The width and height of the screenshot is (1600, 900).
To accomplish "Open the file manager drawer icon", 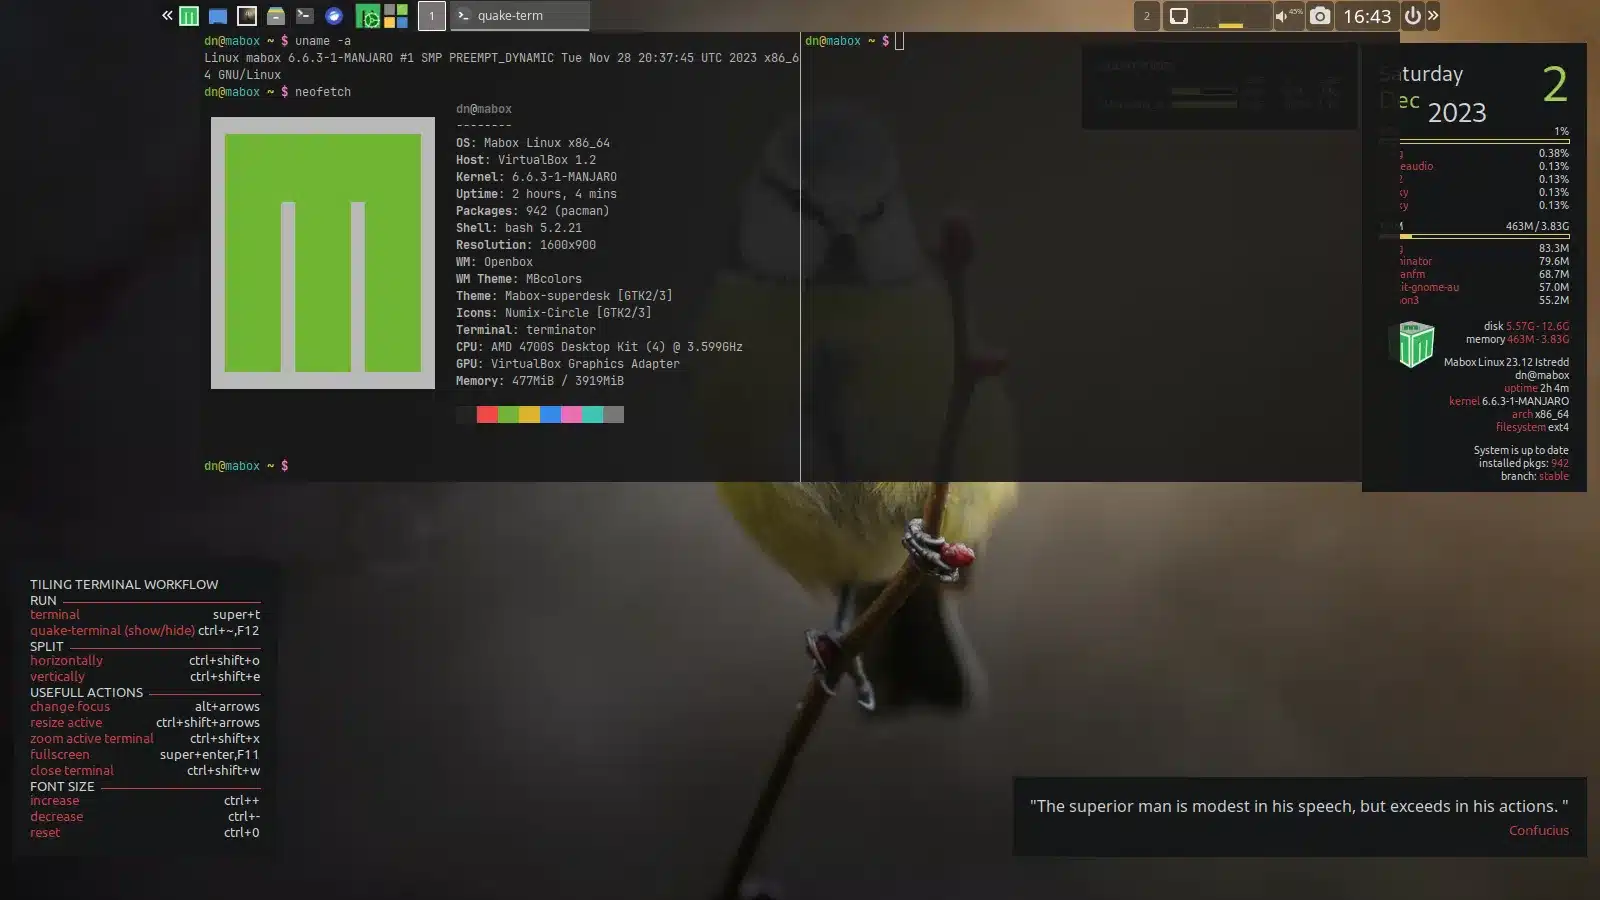I will [275, 16].
